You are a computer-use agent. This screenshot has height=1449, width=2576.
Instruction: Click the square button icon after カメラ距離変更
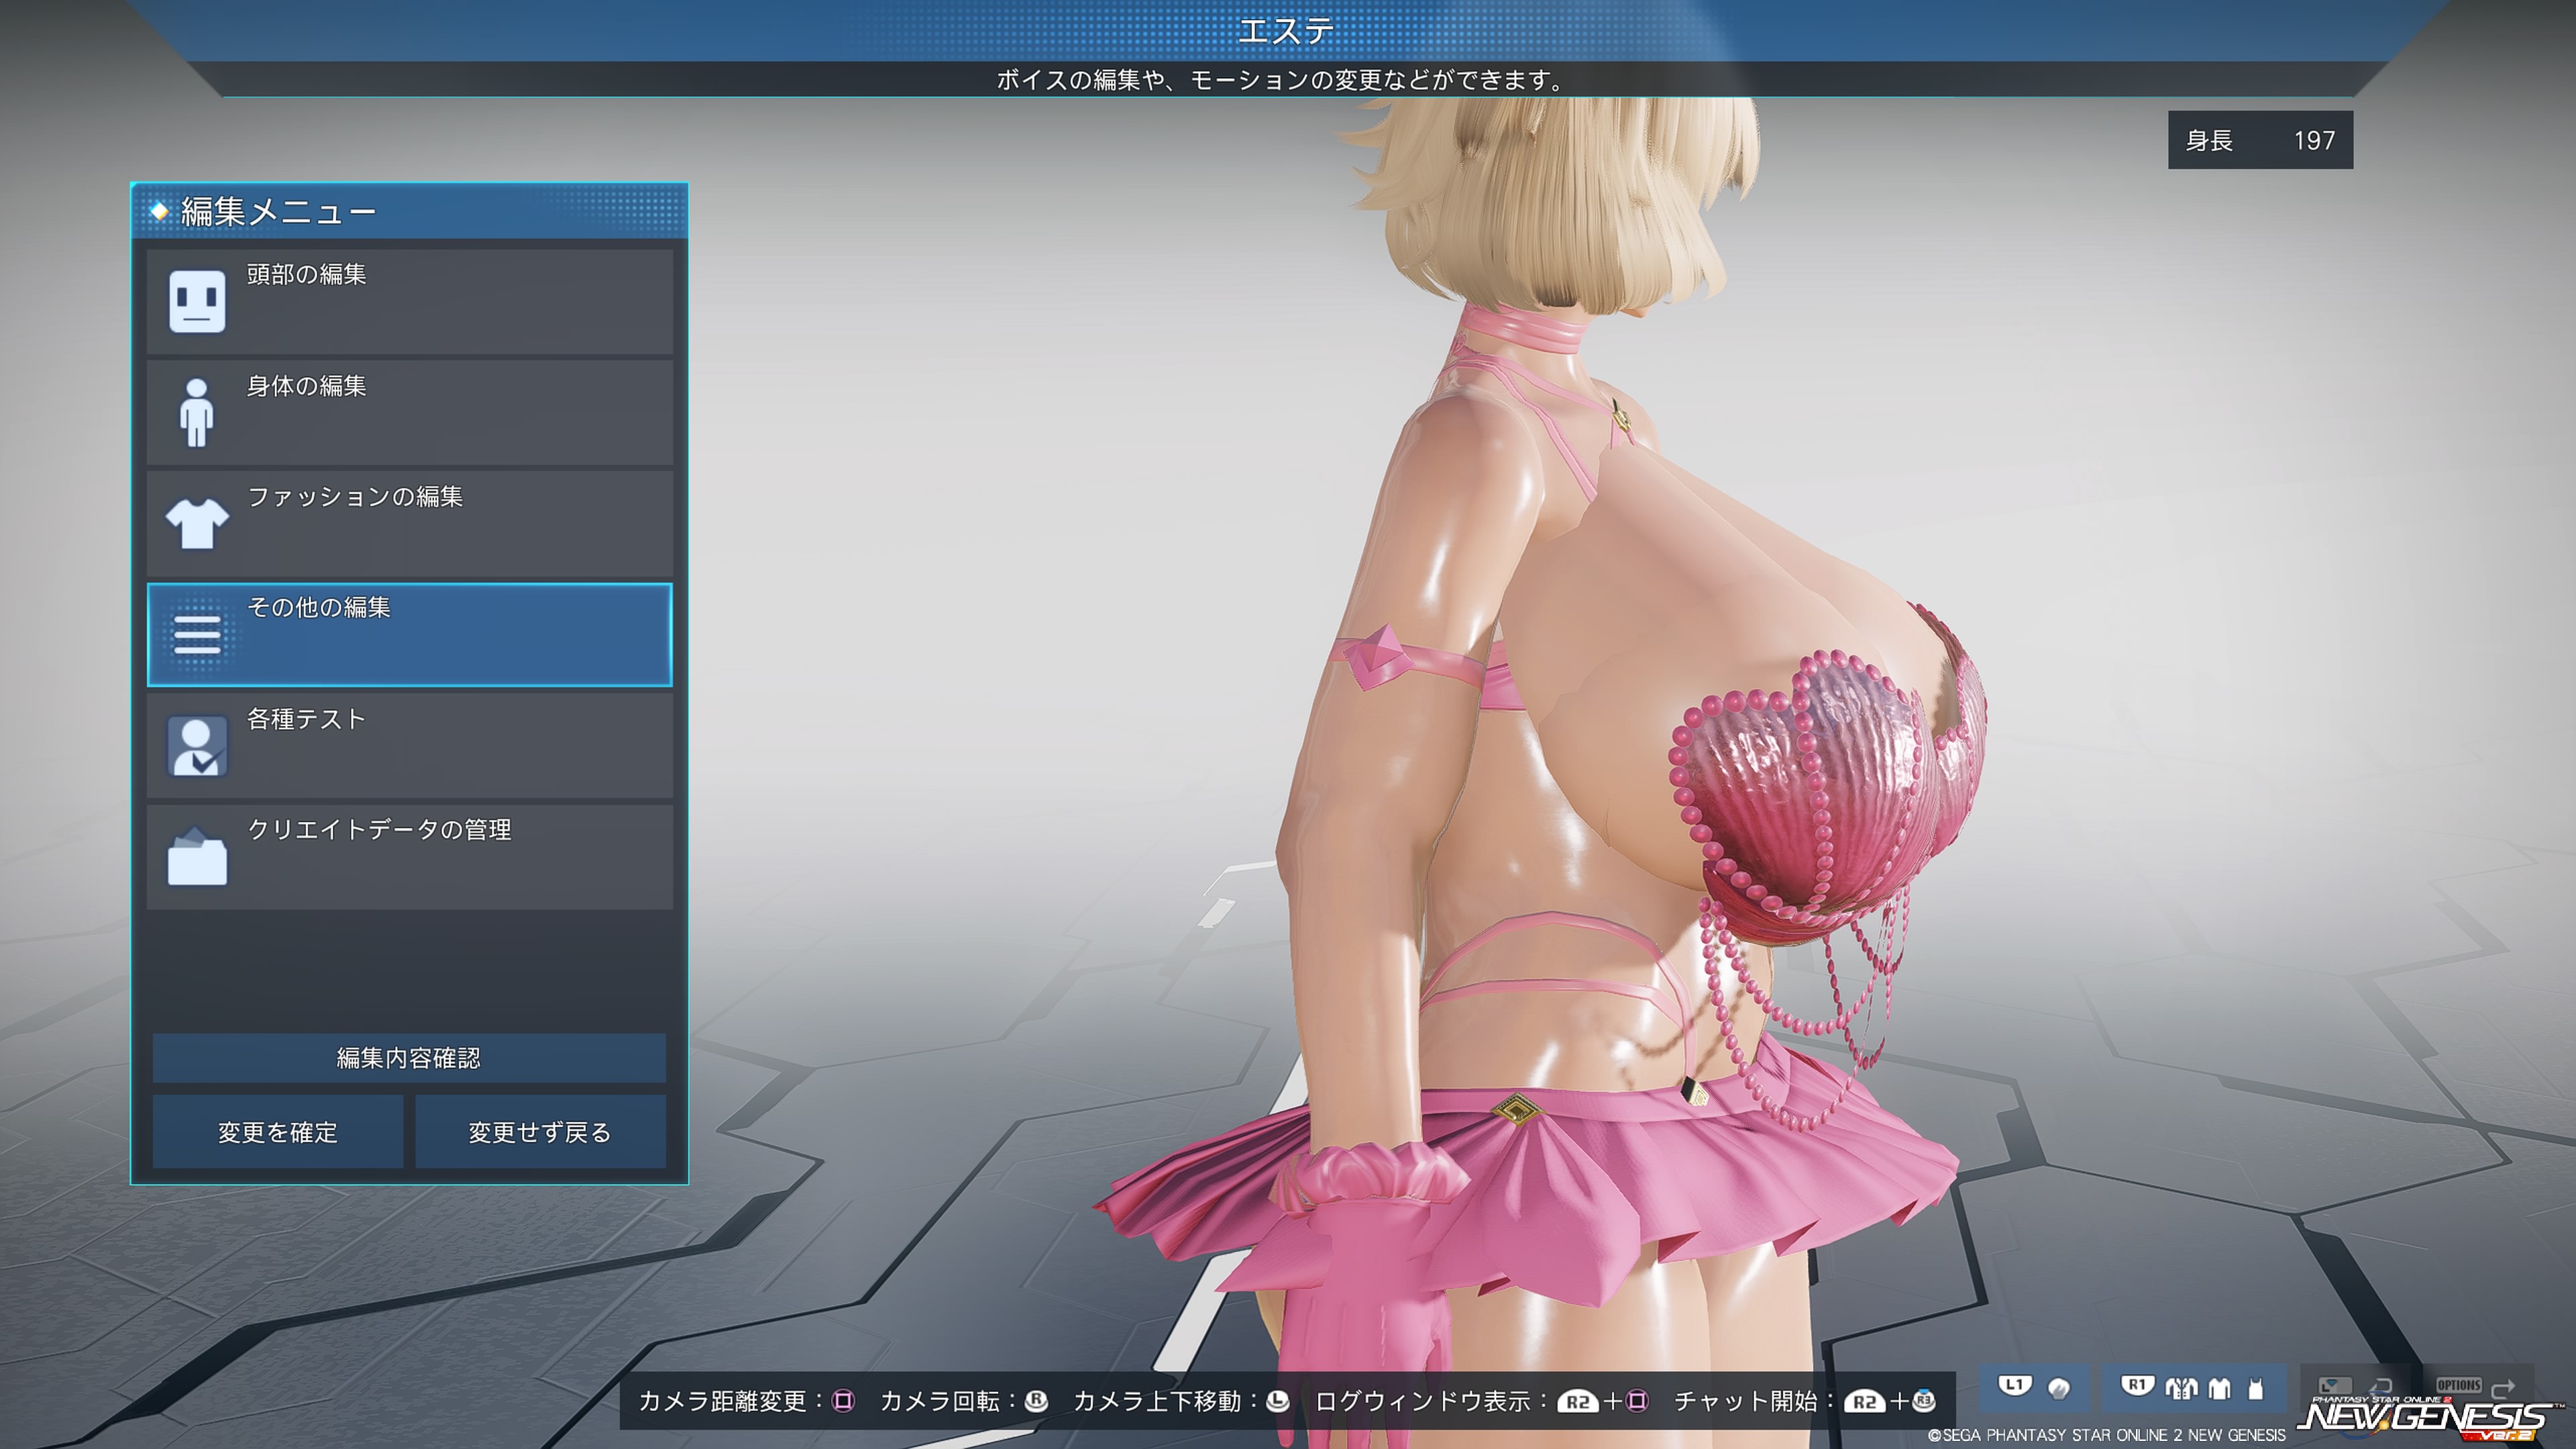(843, 1401)
